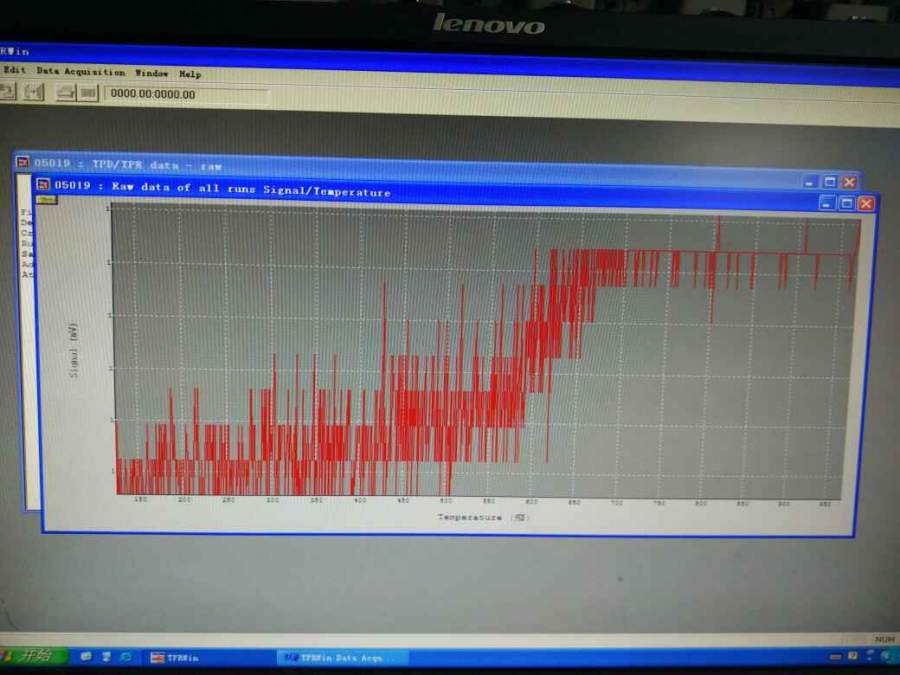Screen dimensions: 900x675
Task: Click the 'Signal (mV)' axis label
Action: [x=73, y=350]
